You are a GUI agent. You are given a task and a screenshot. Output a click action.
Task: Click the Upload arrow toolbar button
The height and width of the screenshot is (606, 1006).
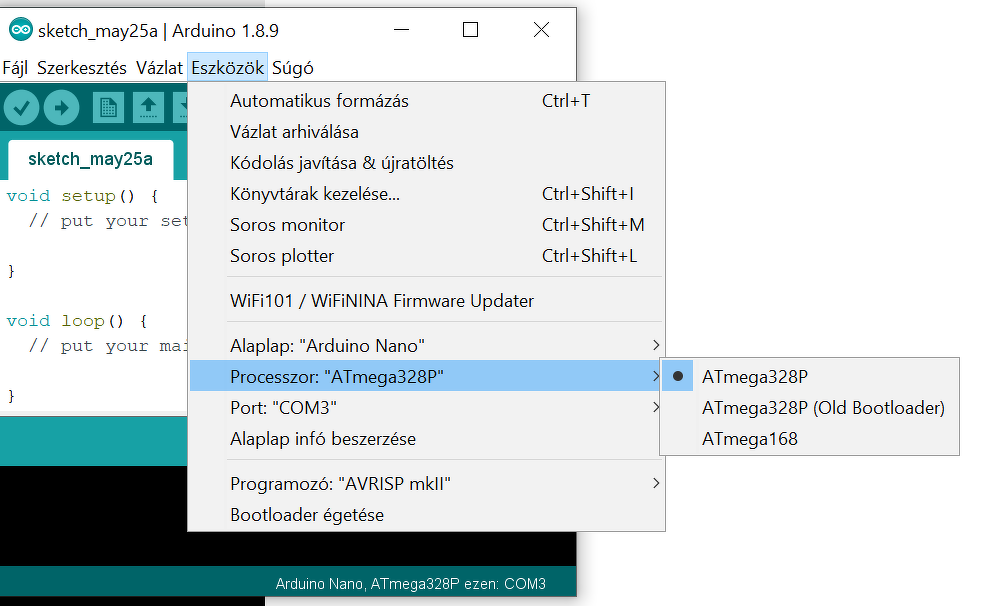click(x=62, y=107)
